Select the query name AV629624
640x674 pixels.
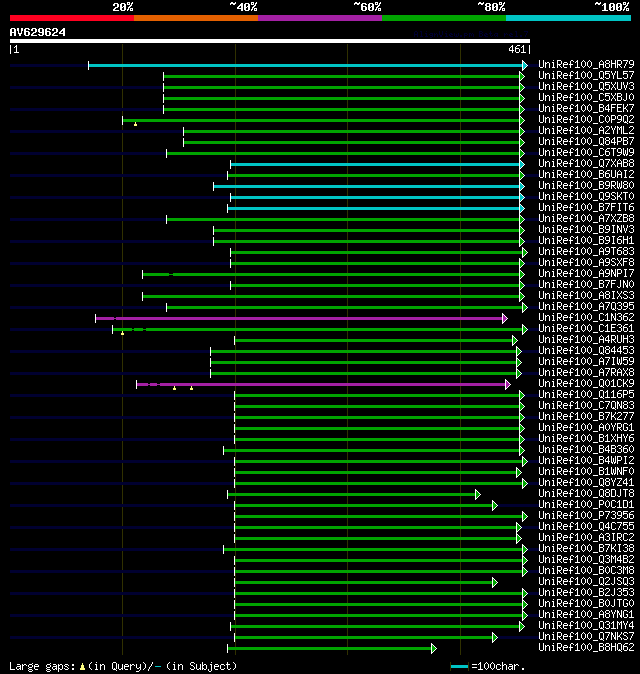click(x=38, y=32)
